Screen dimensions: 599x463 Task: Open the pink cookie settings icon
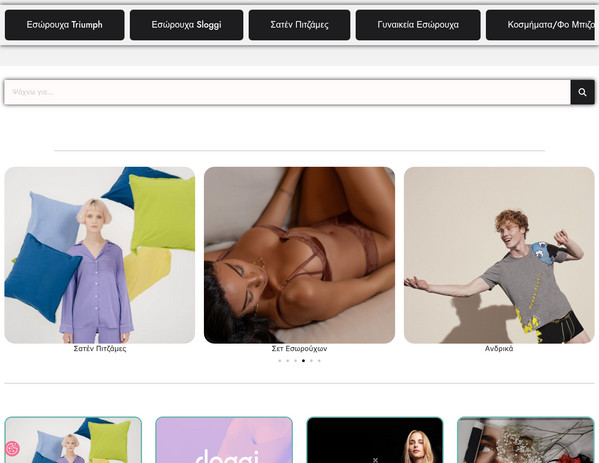click(x=12, y=448)
